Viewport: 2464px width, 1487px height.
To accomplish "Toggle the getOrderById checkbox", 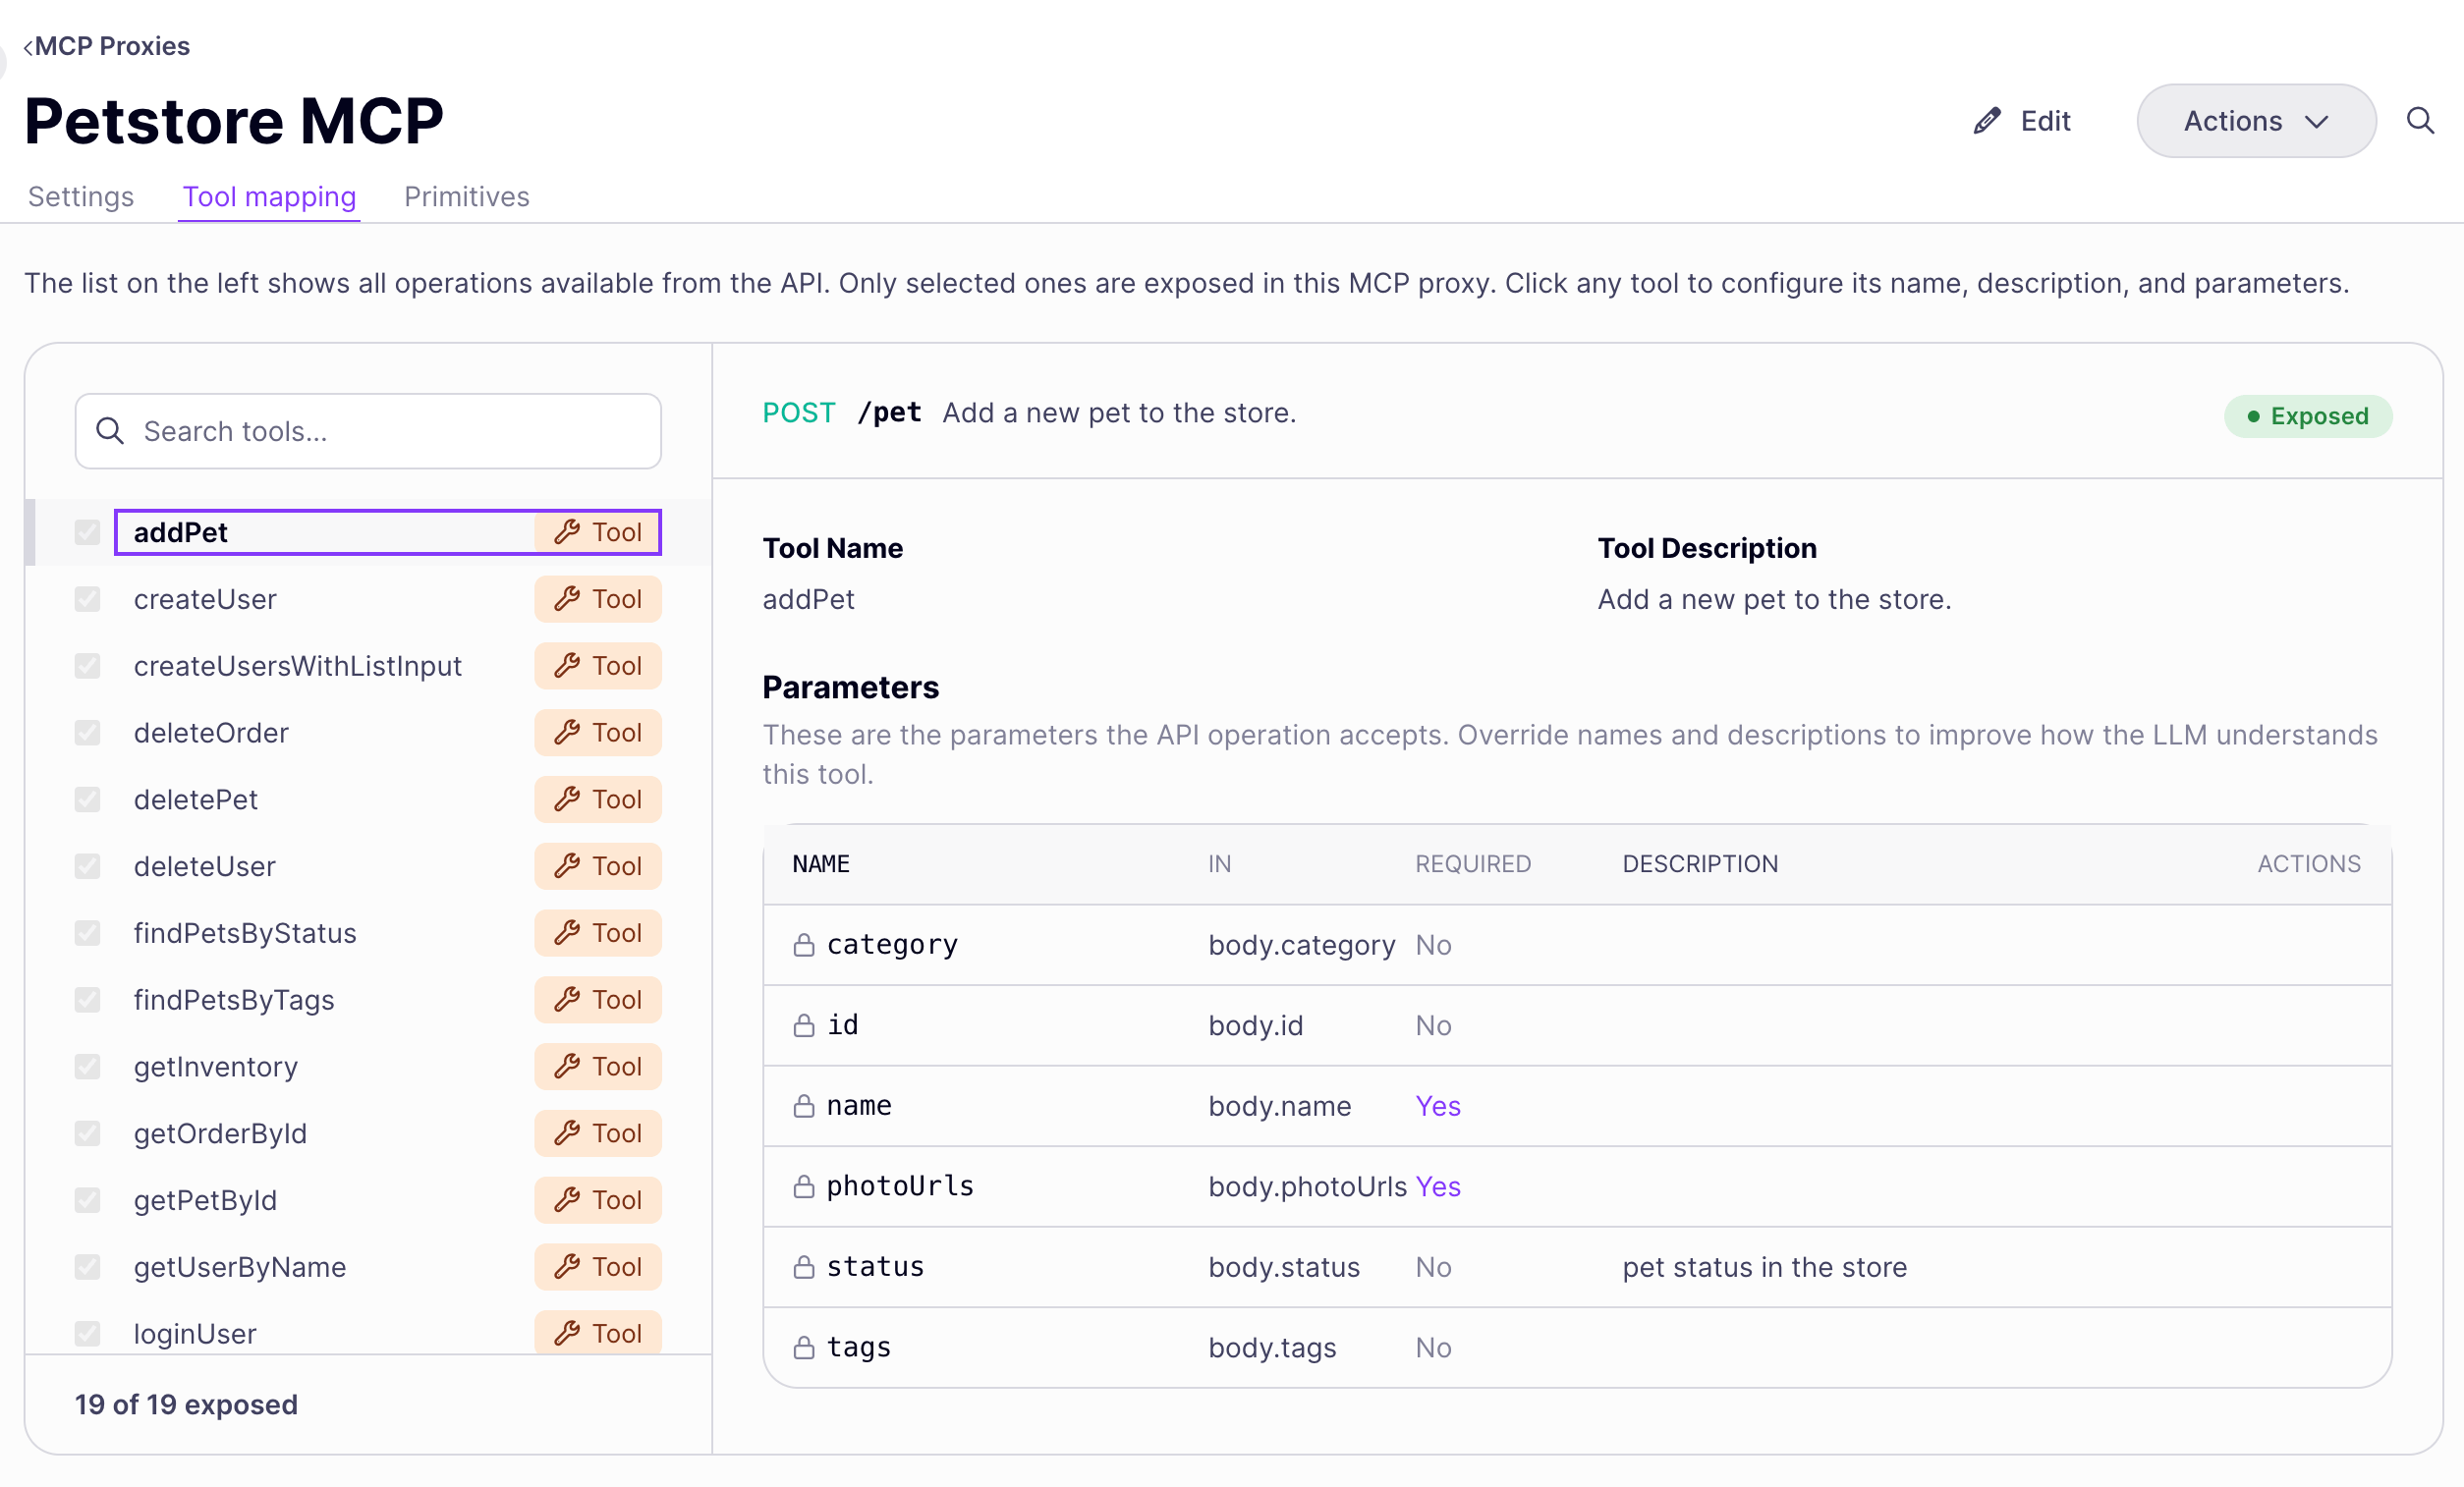I will pos(87,1134).
